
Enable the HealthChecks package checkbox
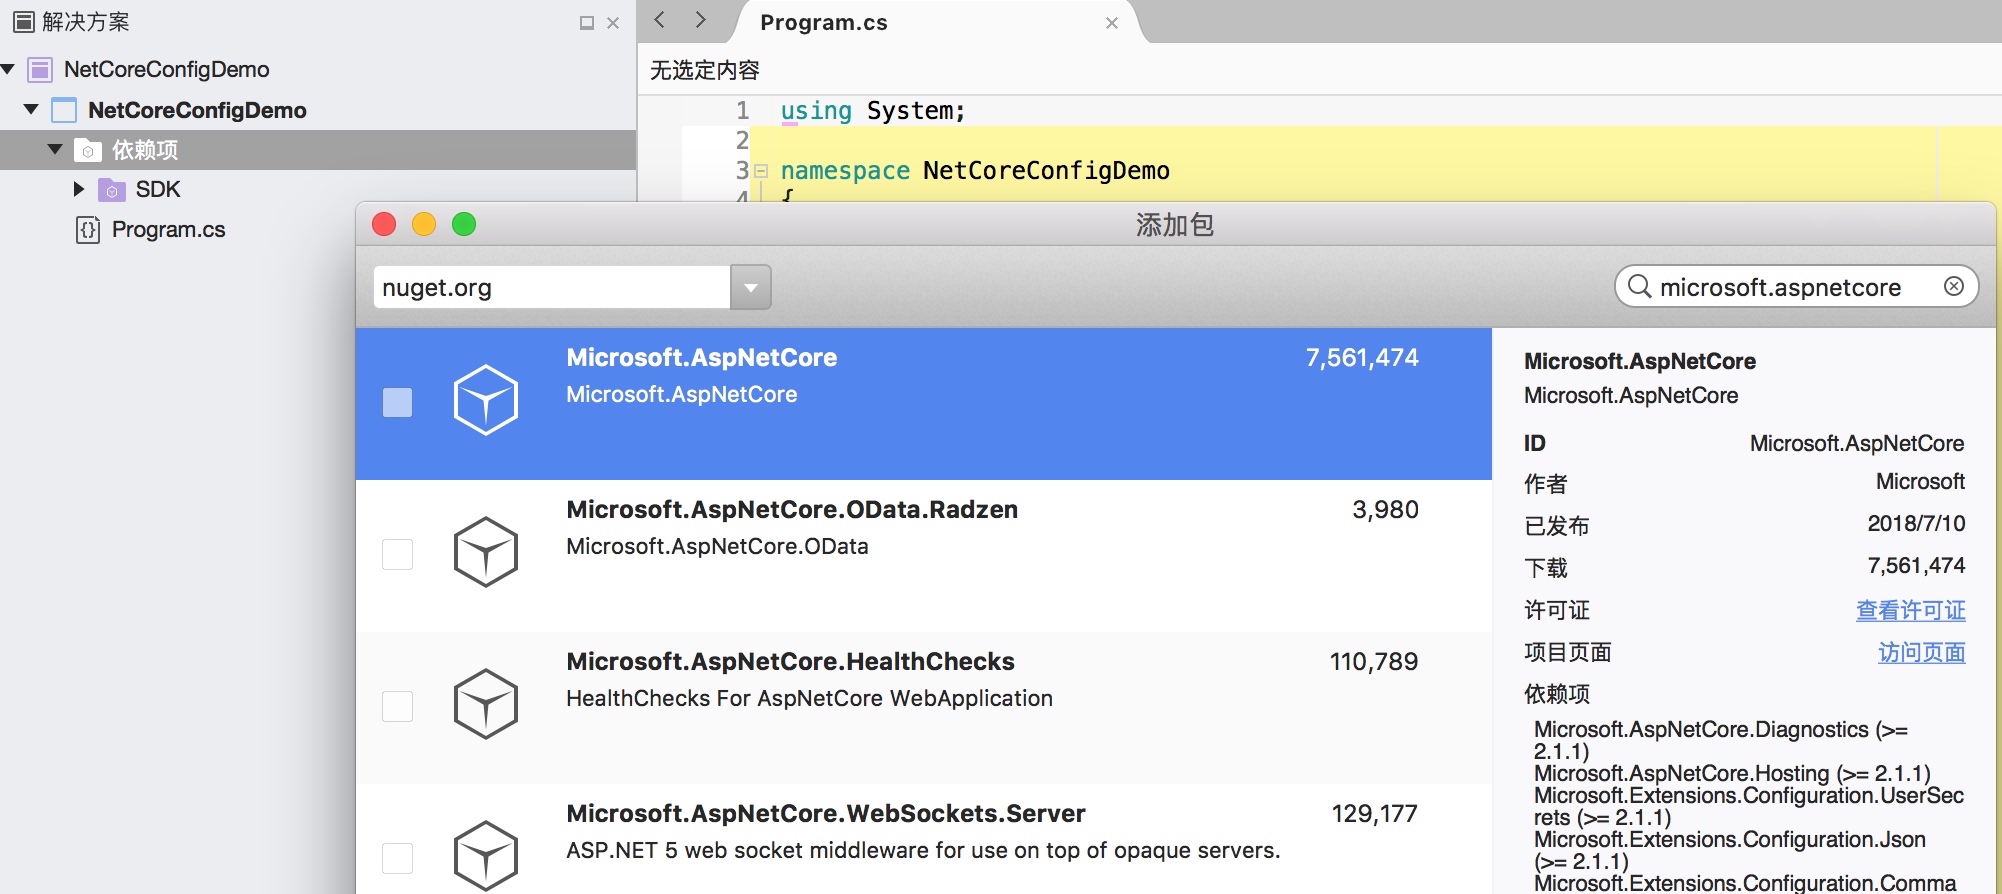(x=398, y=706)
